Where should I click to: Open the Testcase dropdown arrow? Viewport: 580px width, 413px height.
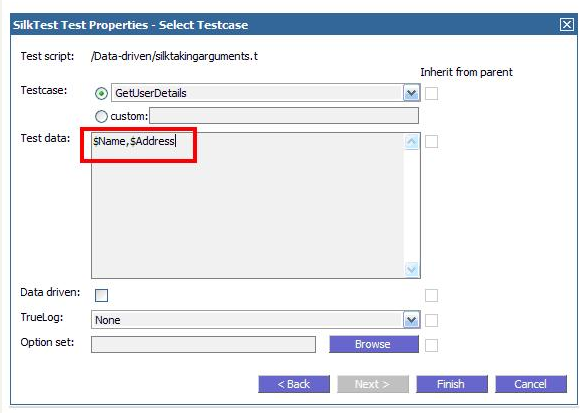tap(411, 93)
